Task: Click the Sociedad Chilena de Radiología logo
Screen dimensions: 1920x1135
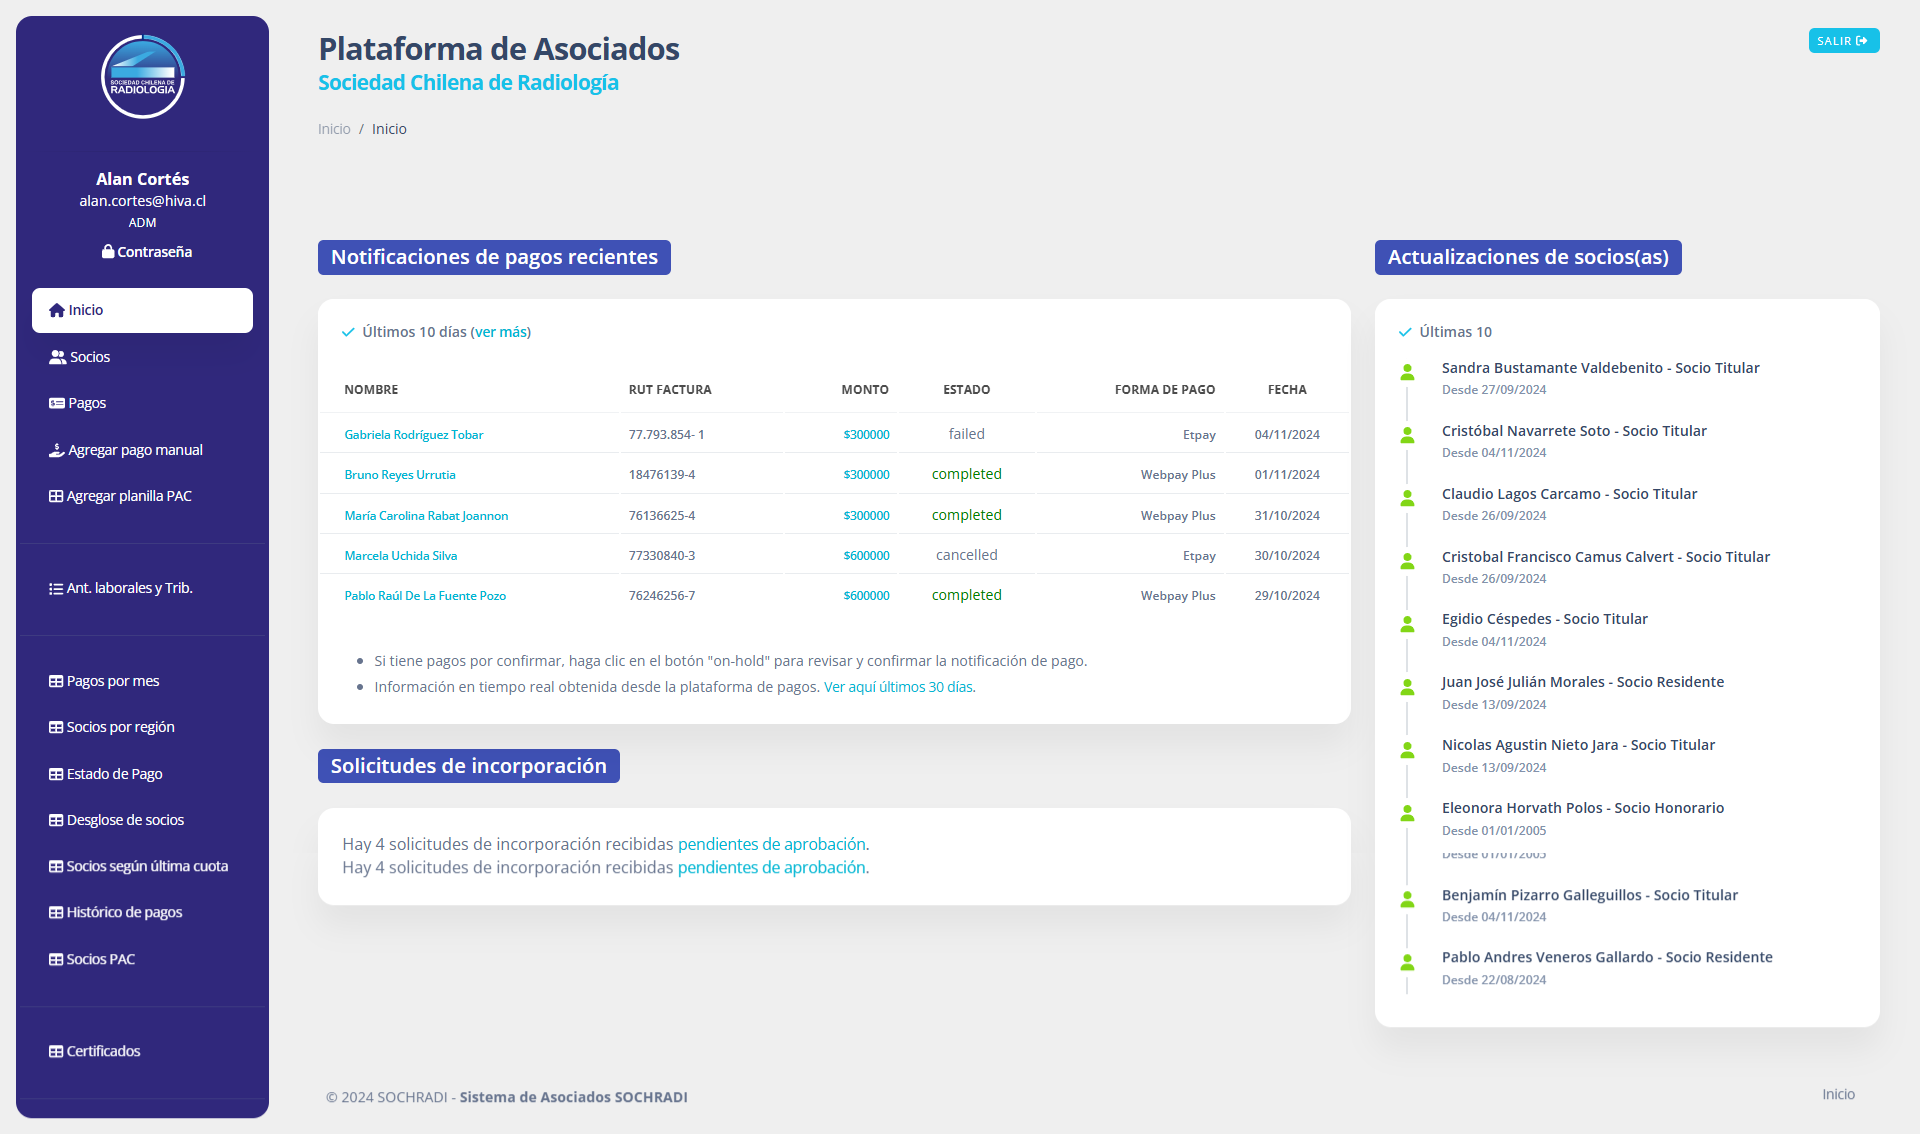Action: pyautogui.click(x=143, y=77)
